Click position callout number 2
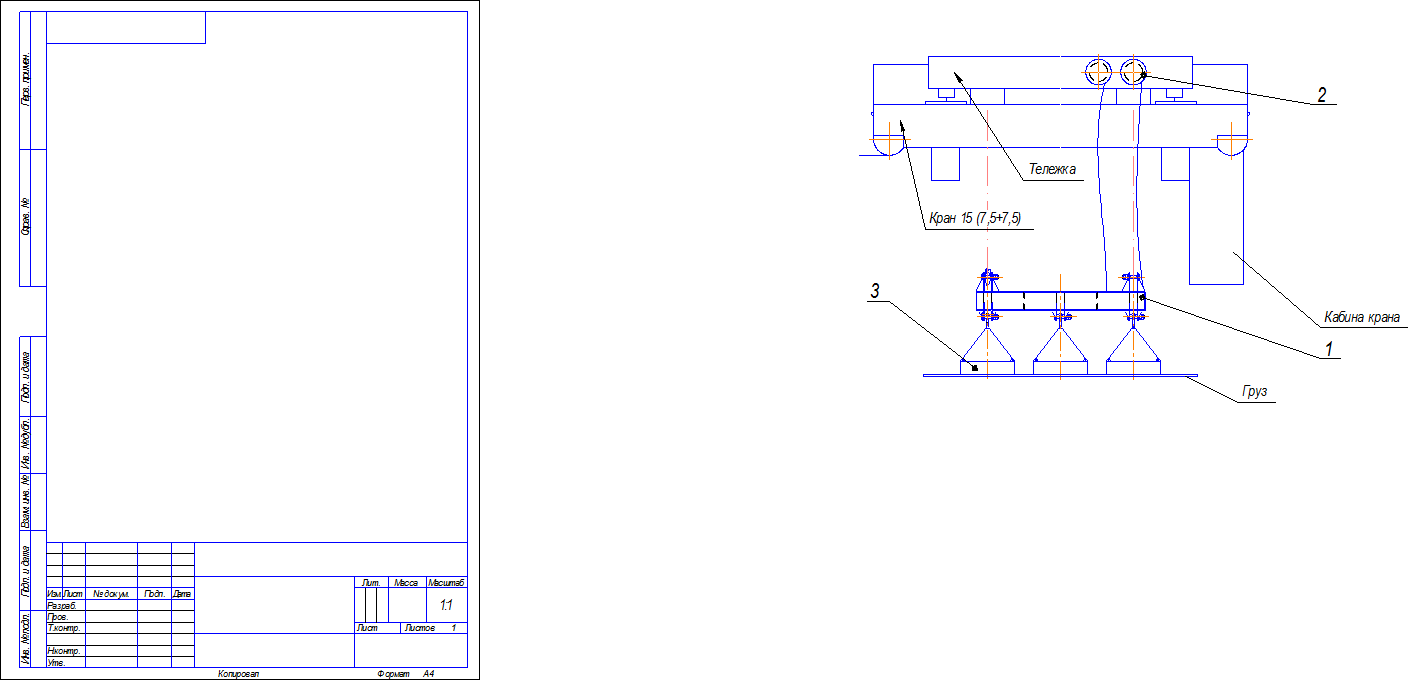 (x=1321, y=96)
